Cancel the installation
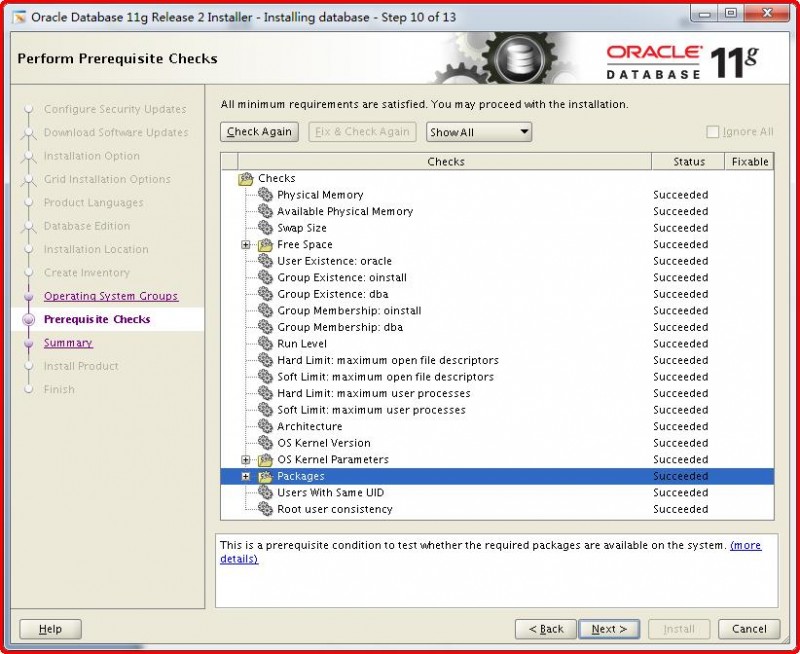Viewport: 800px width, 654px height. (x=748, y=629)
